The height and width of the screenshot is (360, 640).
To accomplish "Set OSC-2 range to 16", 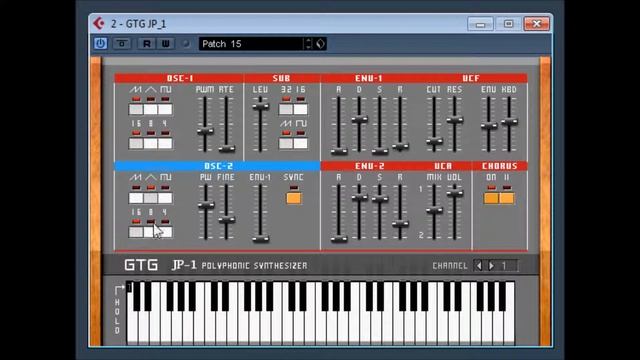I will click(x=136, y=232).
